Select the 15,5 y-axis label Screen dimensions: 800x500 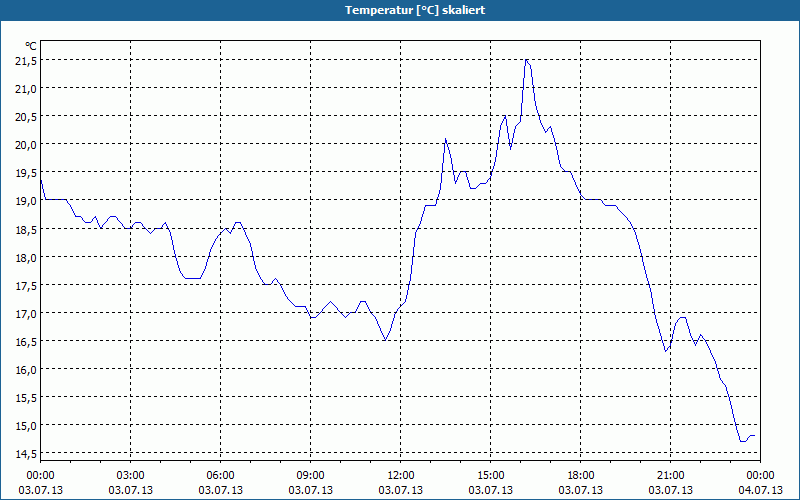pos(26,397)
